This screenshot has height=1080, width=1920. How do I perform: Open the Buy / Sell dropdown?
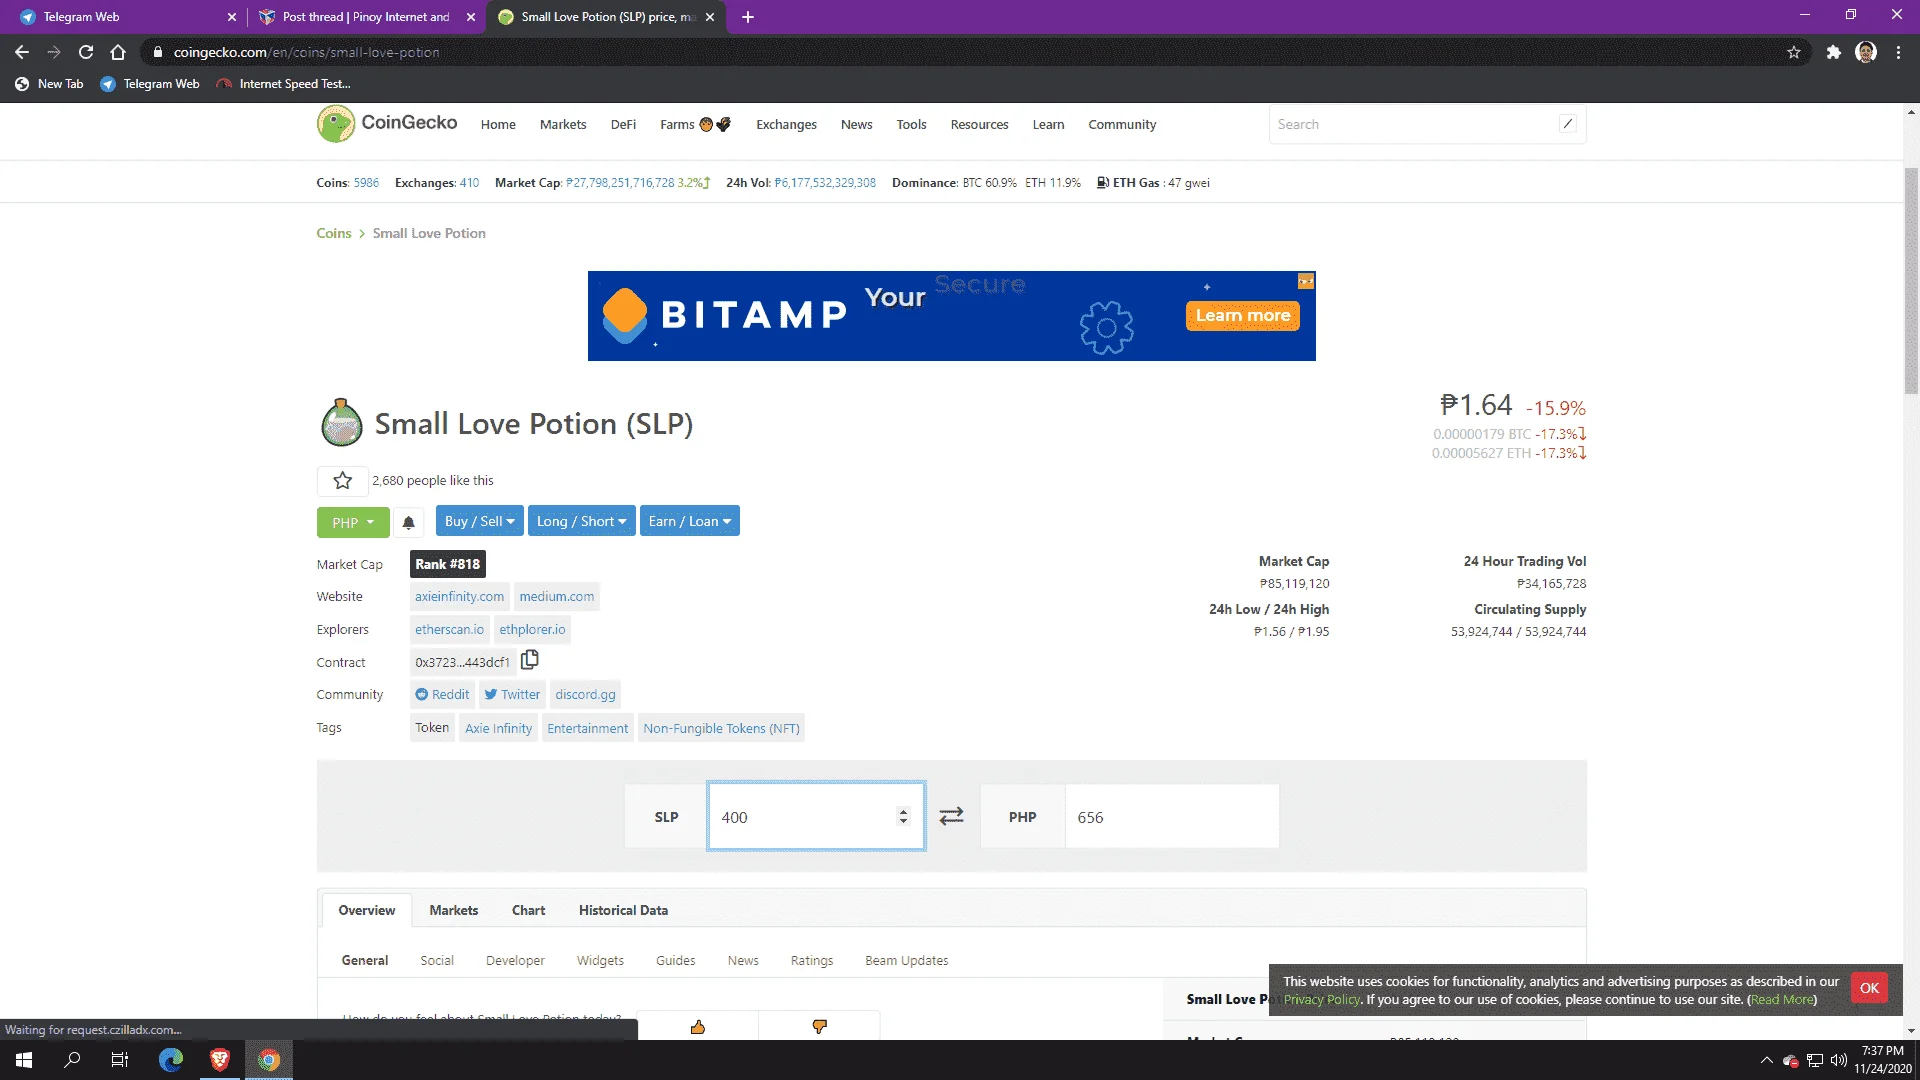coord(479,521)
